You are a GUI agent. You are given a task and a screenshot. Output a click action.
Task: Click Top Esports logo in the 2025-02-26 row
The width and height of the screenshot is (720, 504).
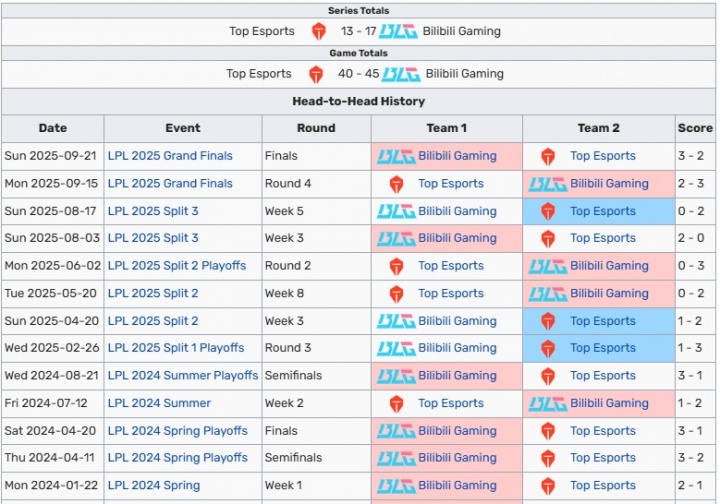coord(548,348)
